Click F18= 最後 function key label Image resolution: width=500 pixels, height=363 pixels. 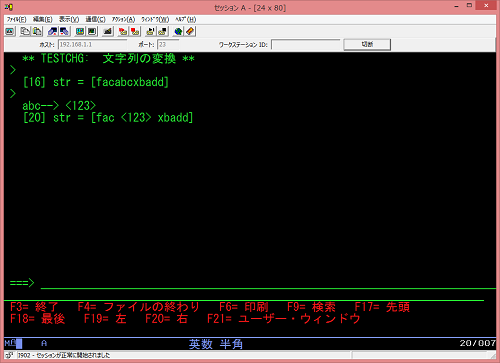37,319
